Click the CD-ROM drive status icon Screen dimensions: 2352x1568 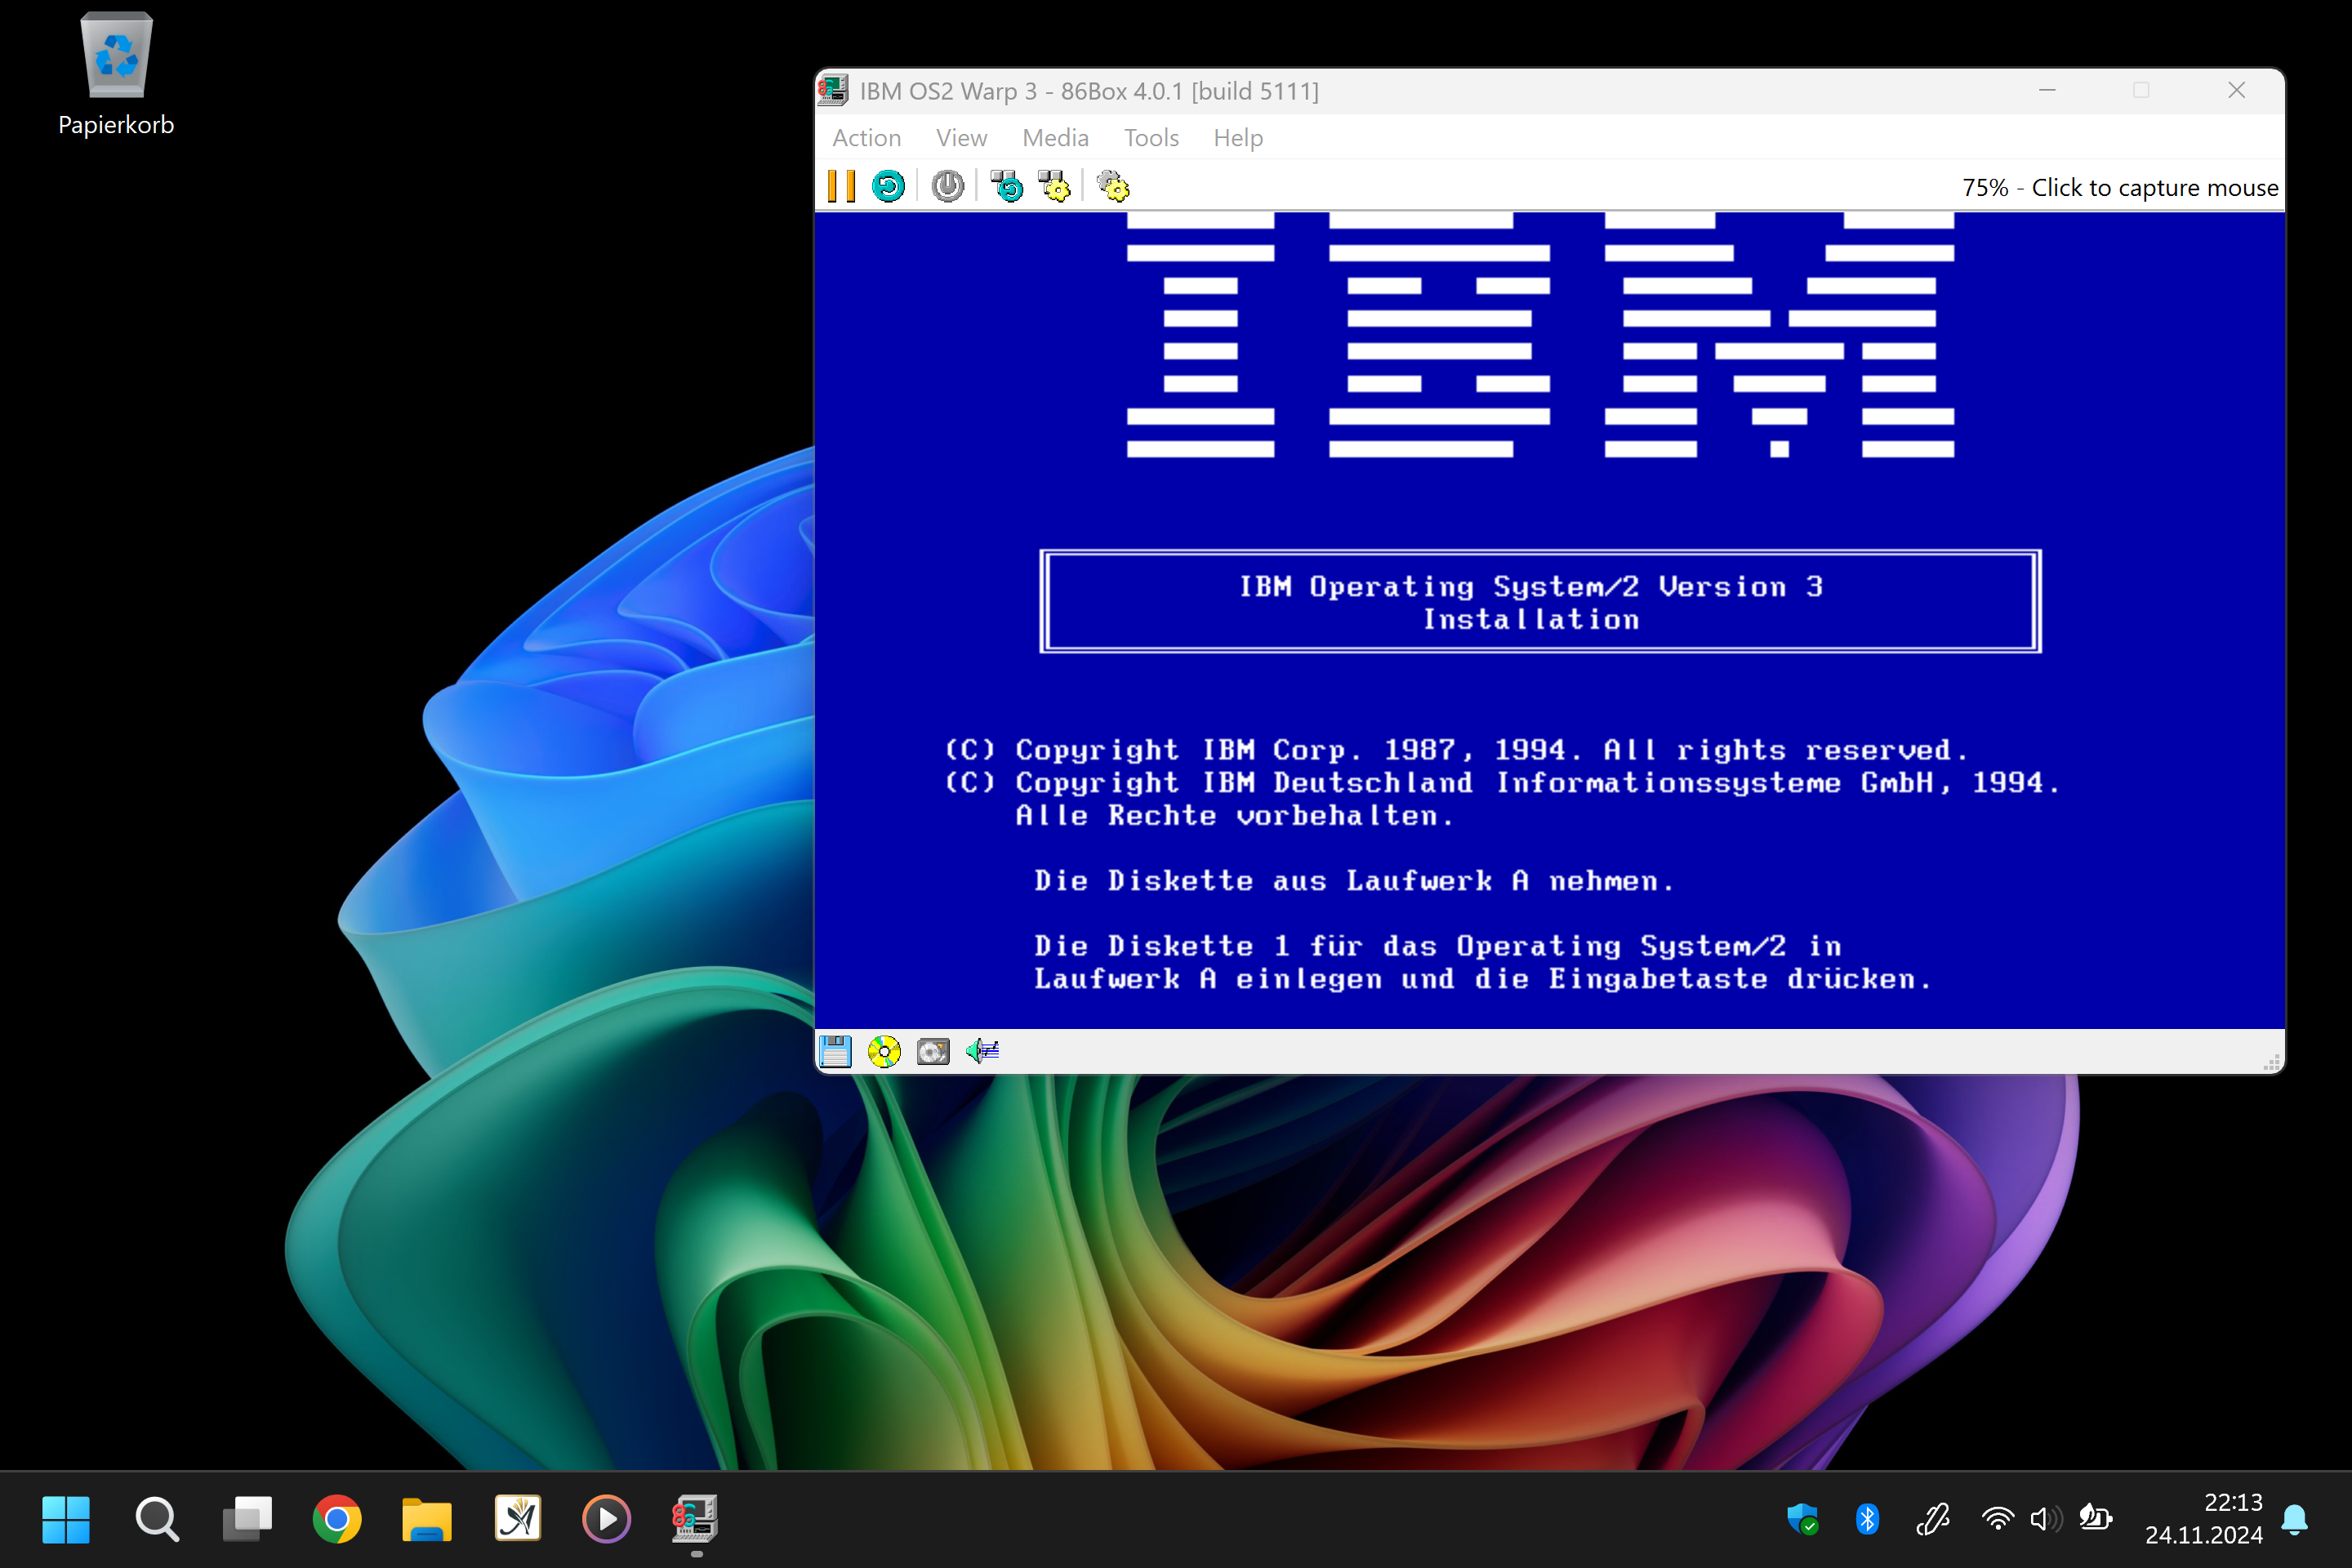tap(884, 1052)
